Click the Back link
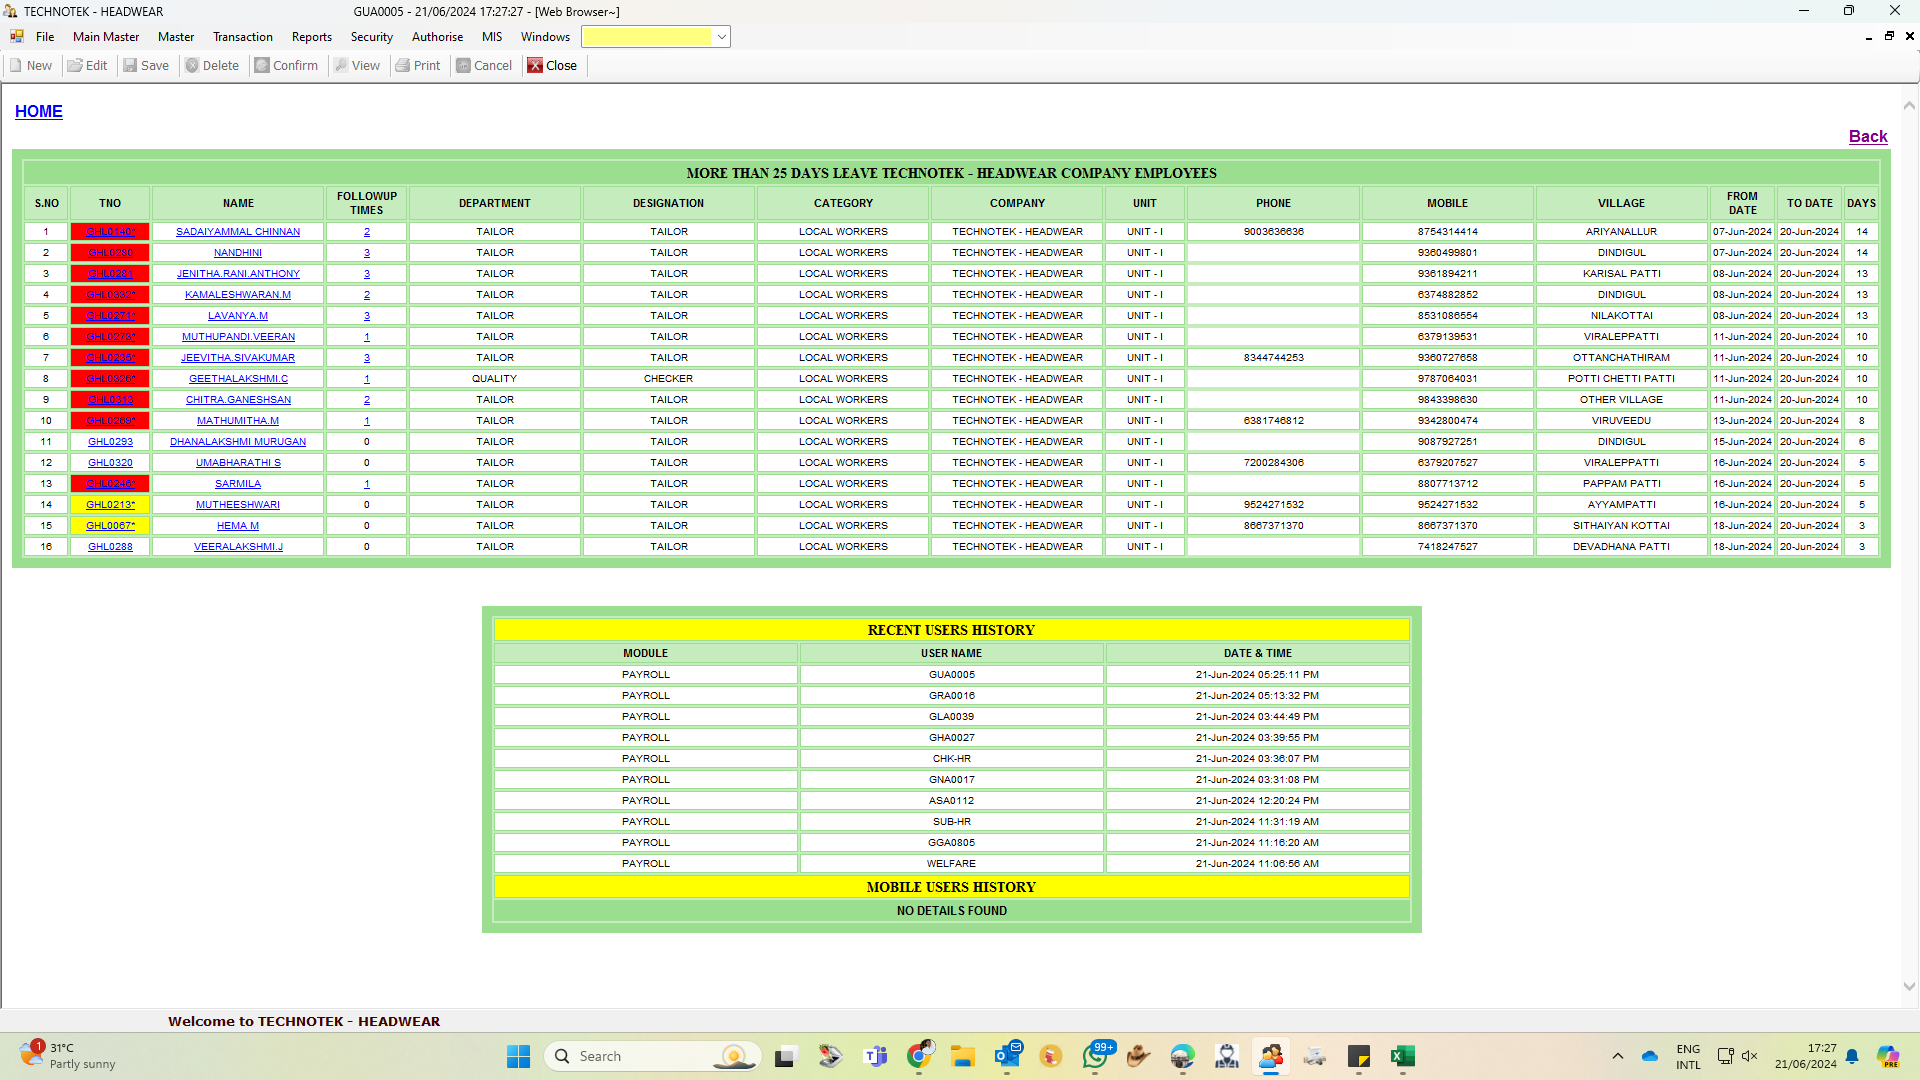 tap(1867, 137)
